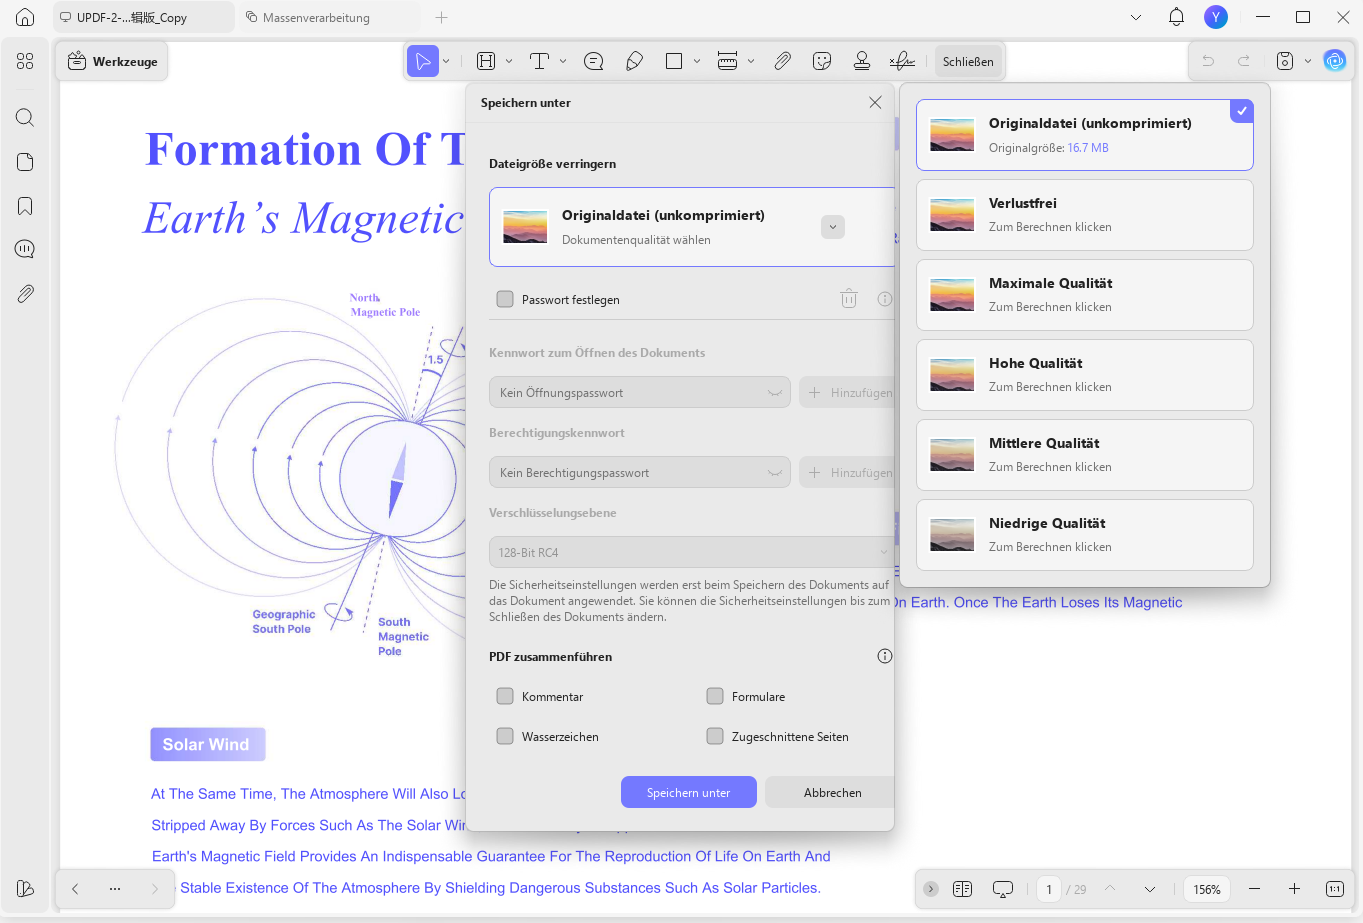The height and width of the screenshot is (923, 1363).
Task: Expand the selection tool dropdown arrow
Action: point(446,61)
